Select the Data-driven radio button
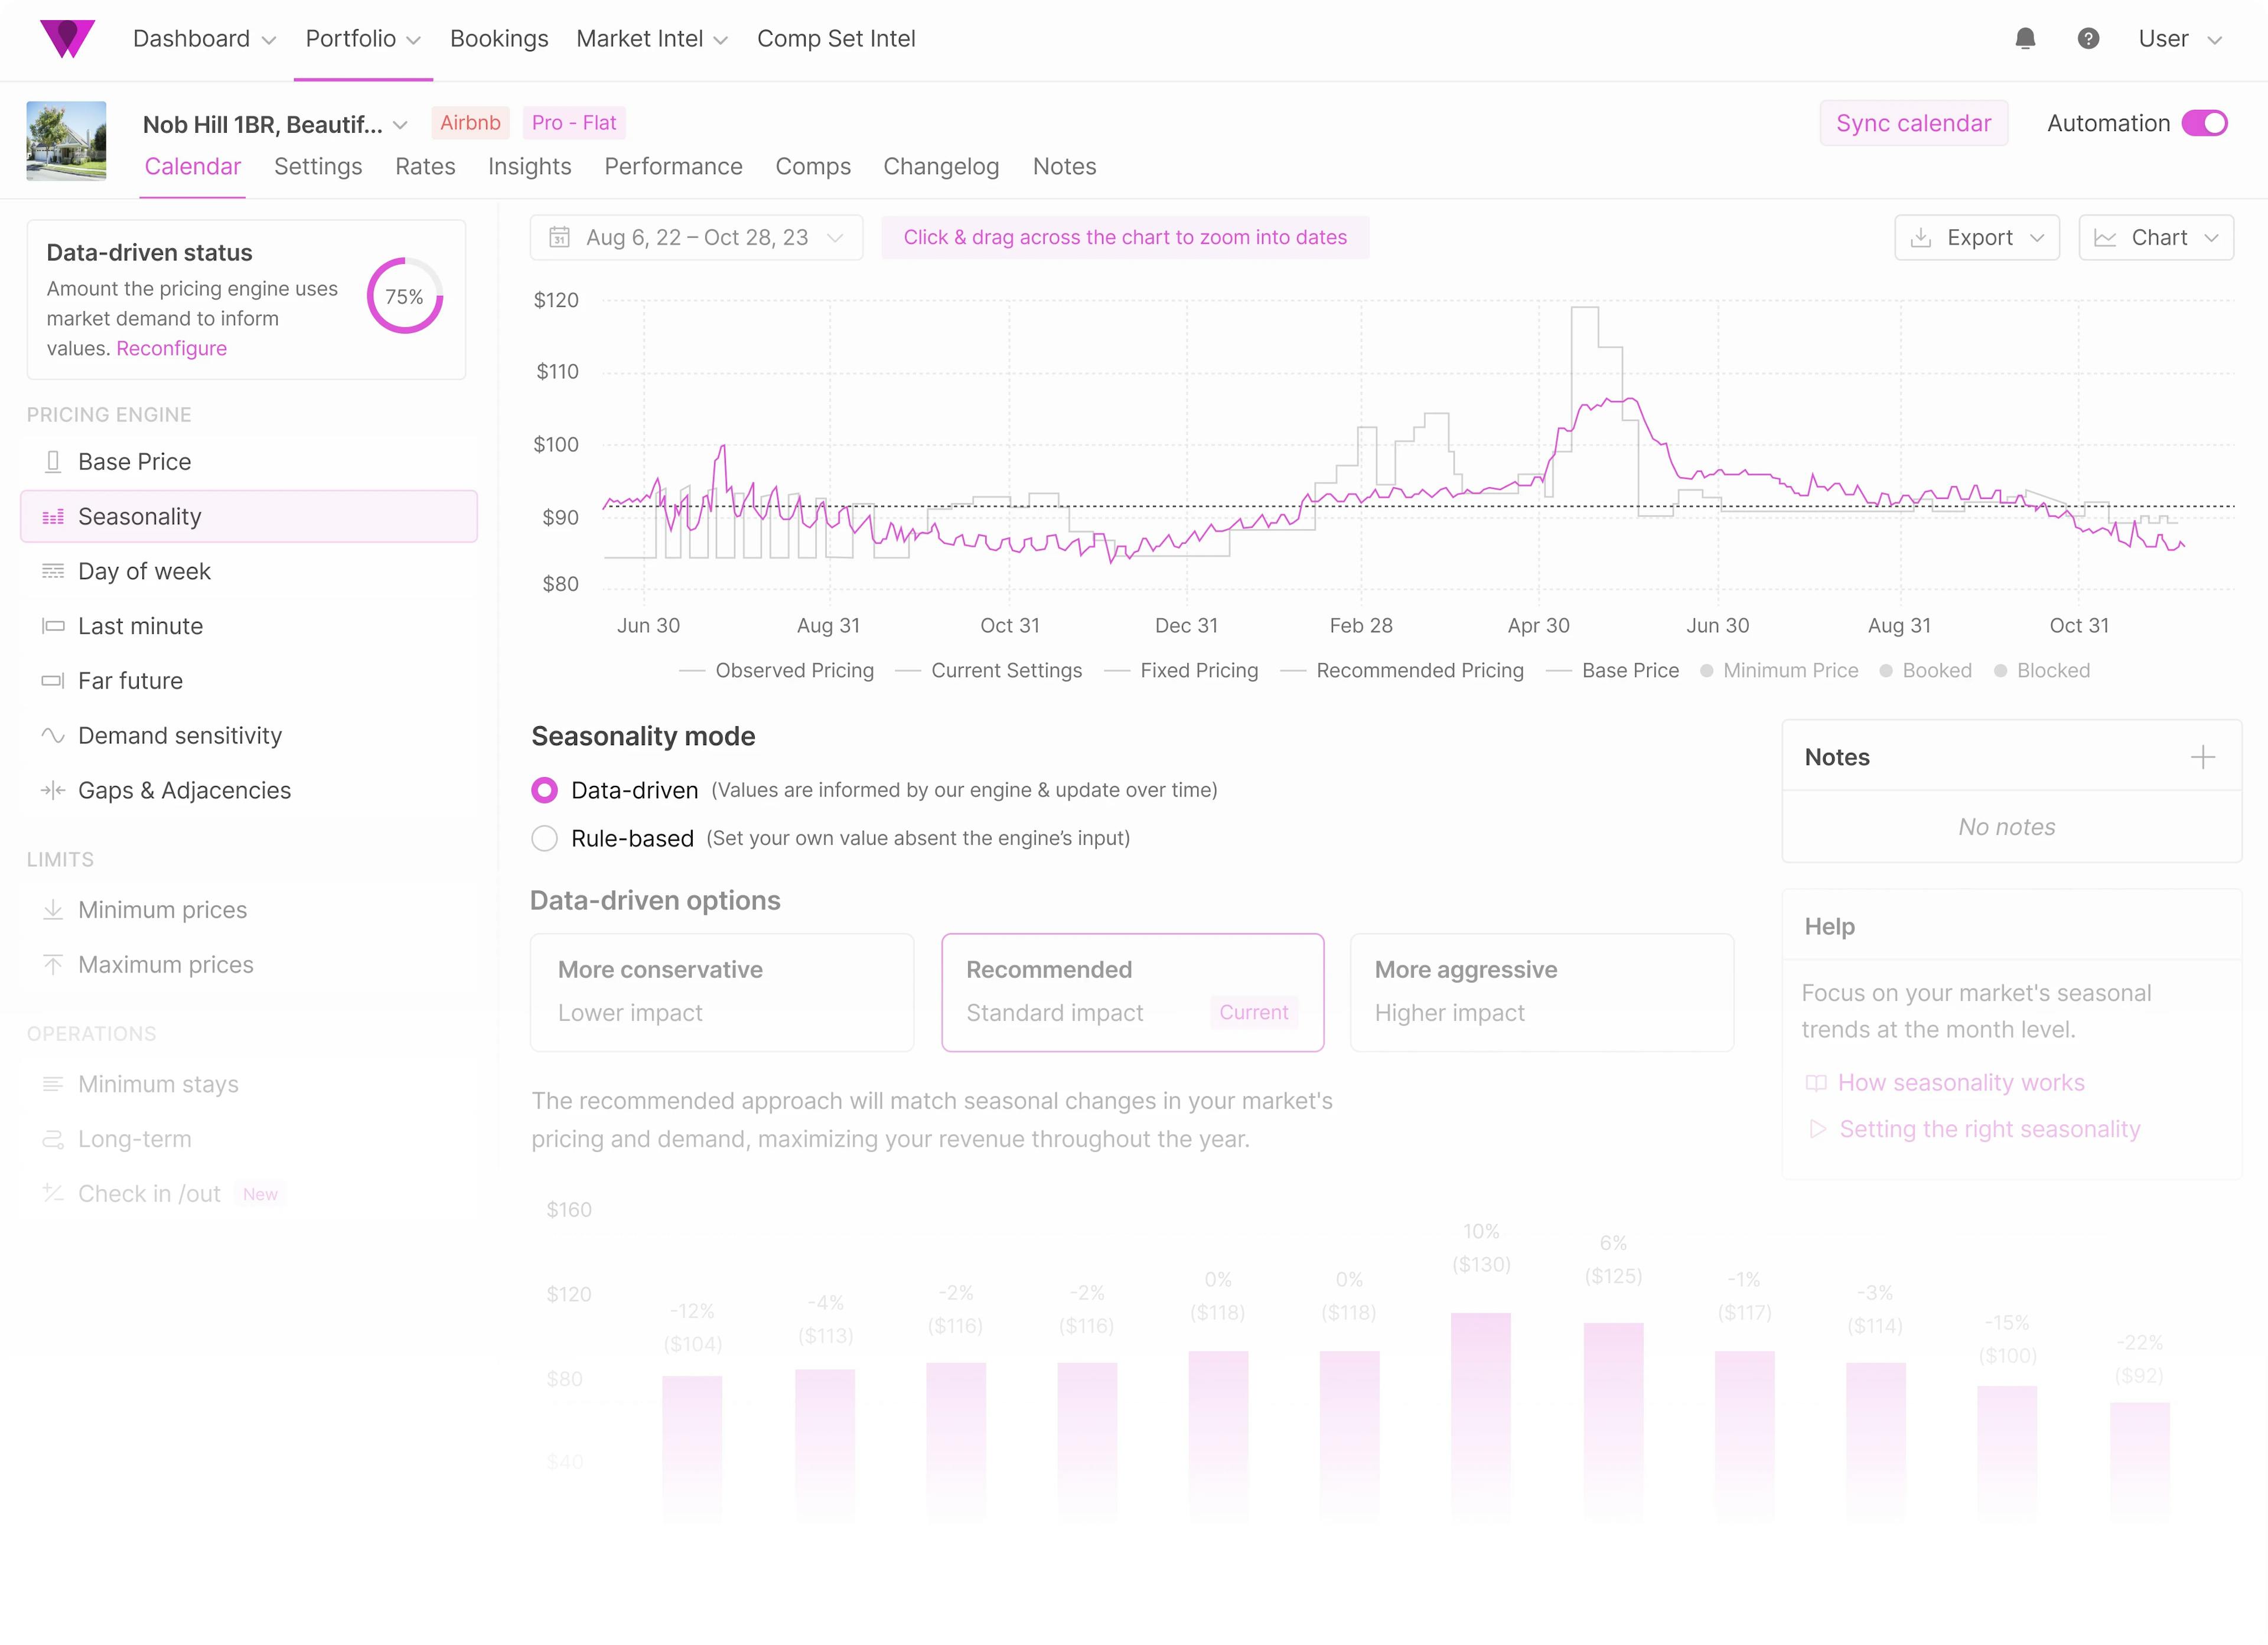2268x1645 pixels. (544, 791)
